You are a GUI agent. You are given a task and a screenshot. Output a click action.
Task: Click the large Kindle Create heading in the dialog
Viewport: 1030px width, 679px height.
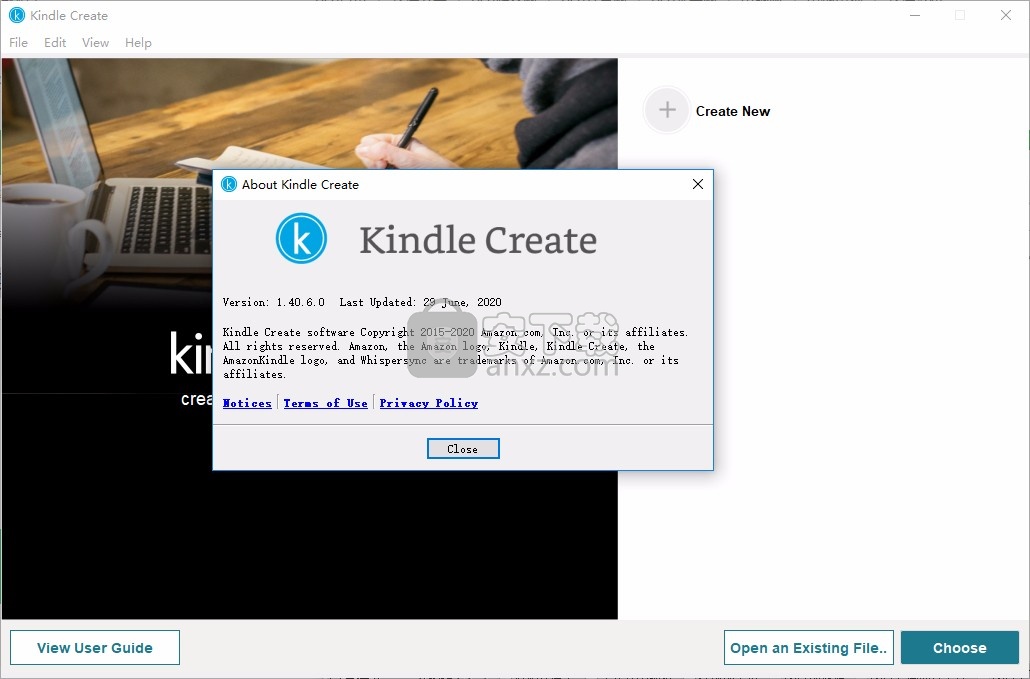[478, 240]
